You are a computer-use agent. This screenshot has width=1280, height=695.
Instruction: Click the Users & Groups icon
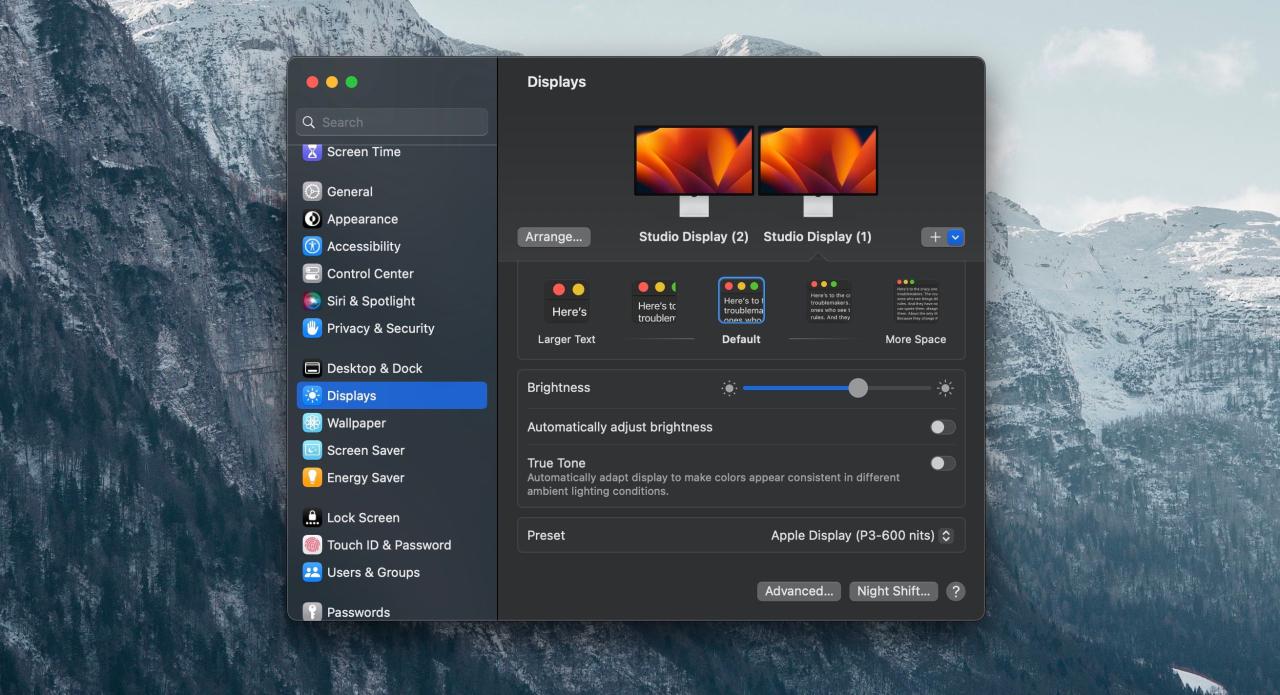[x=312, y=572]
